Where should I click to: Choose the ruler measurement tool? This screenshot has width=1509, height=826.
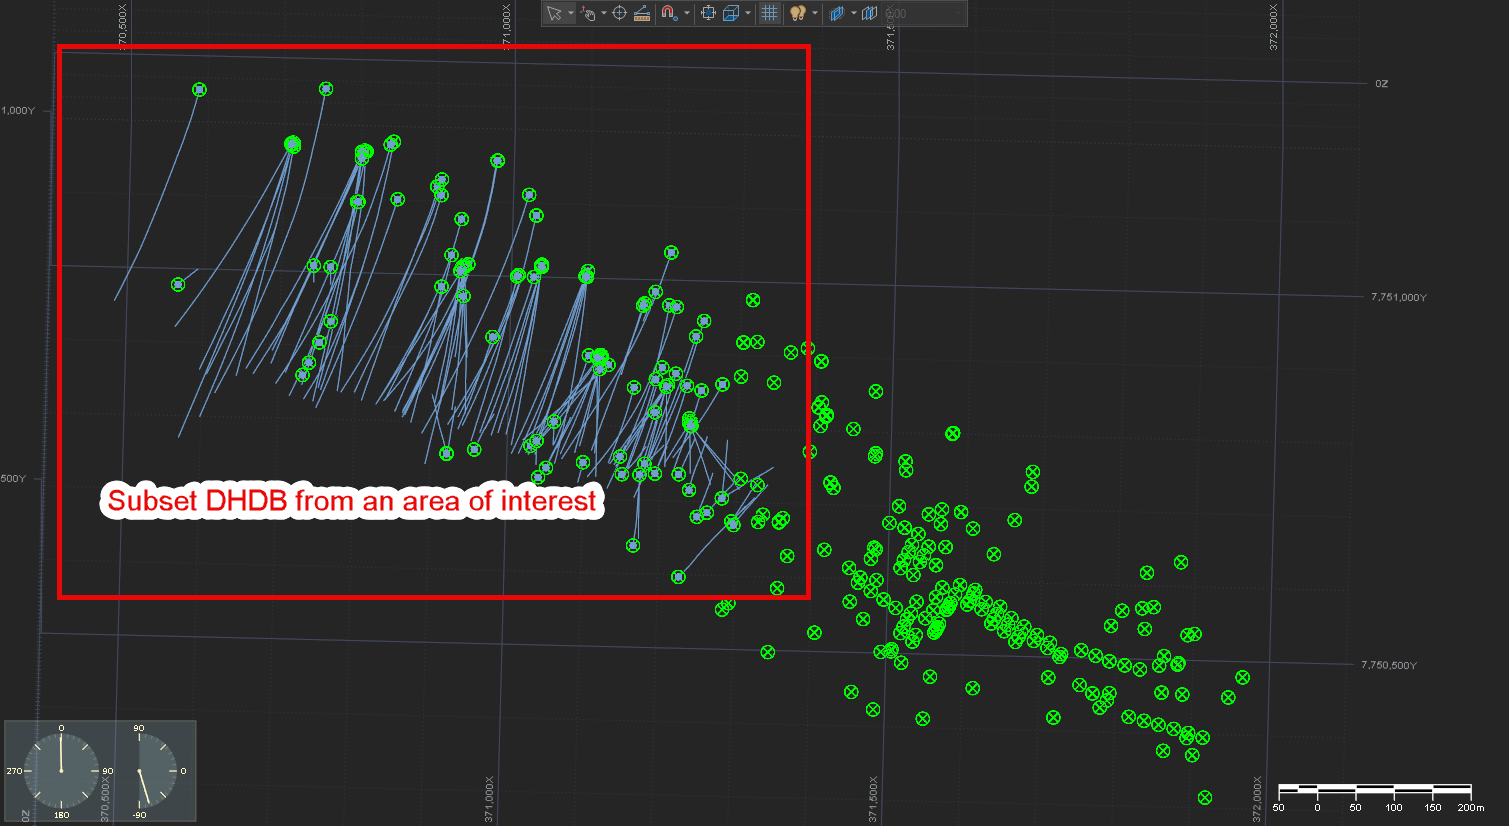click(642, 13)
